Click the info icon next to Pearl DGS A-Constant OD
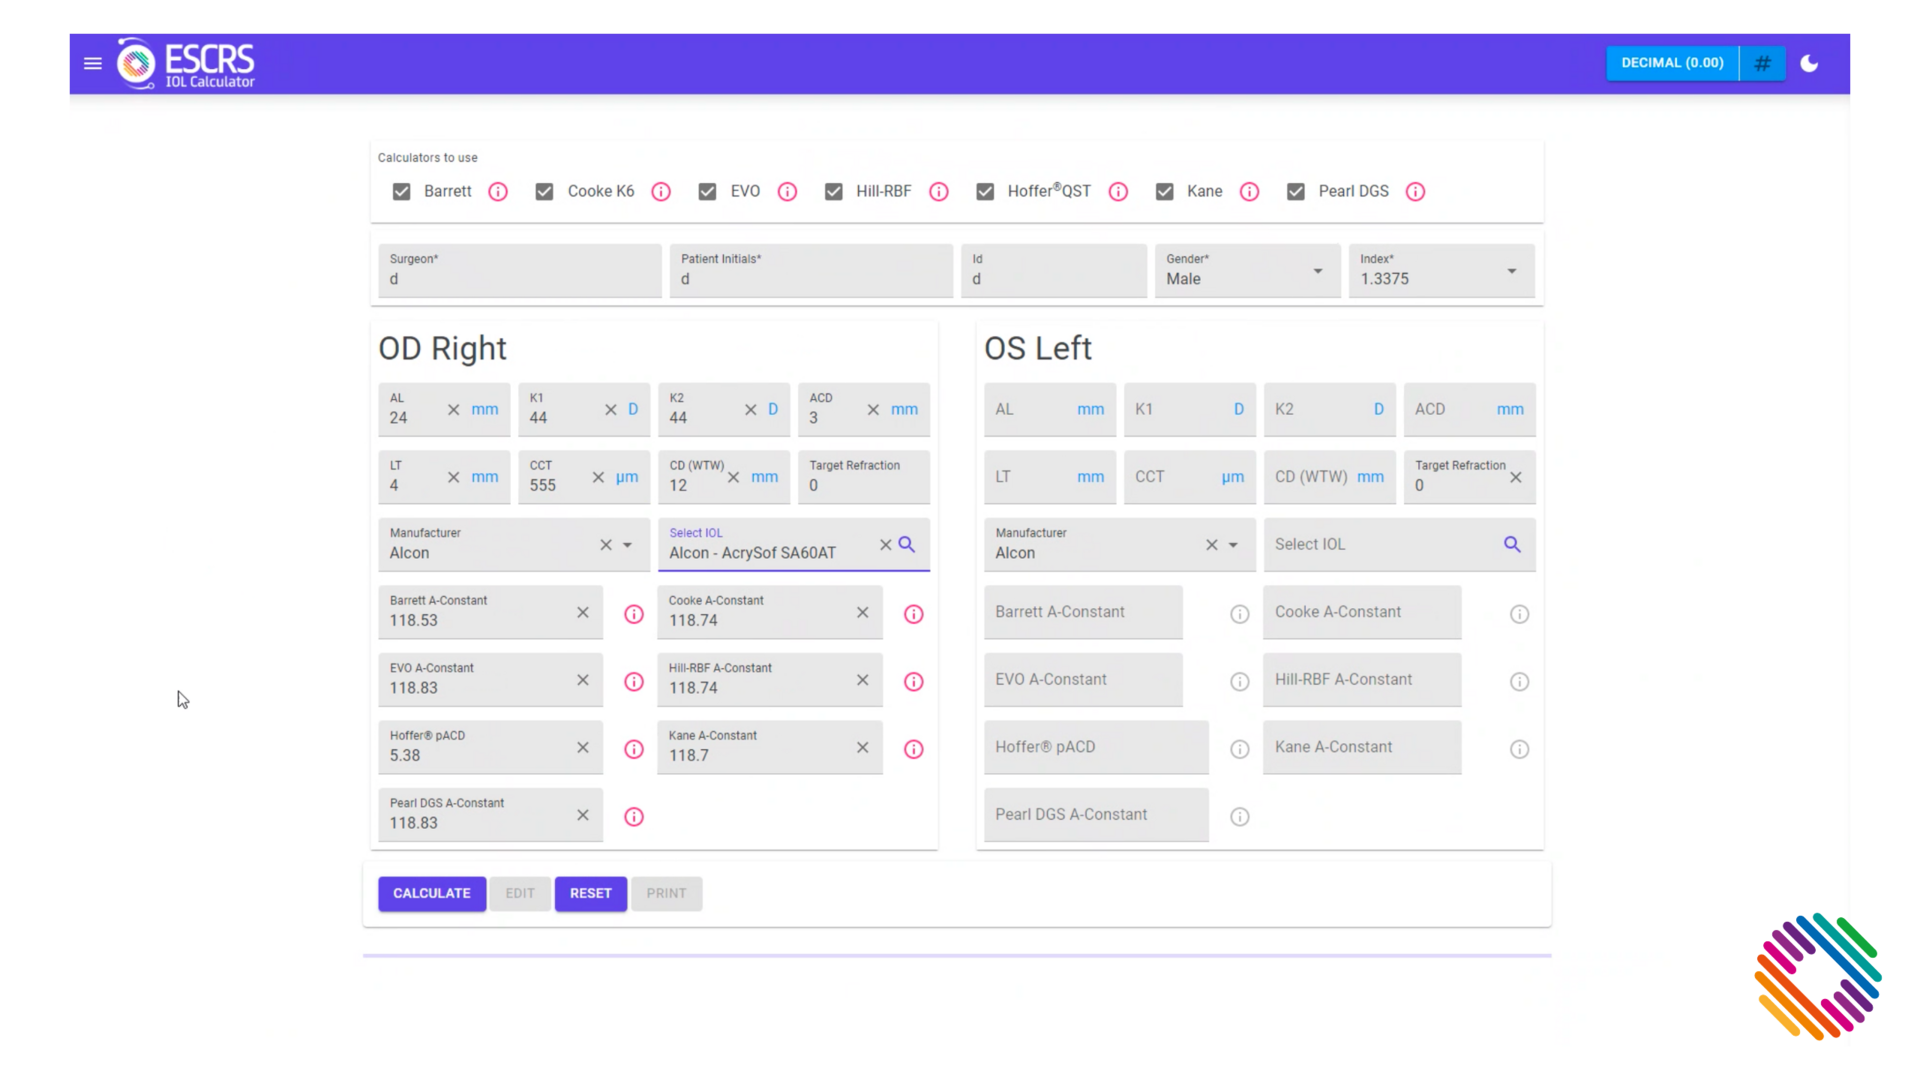The height and width of the screenshot is (1080, 1920). click(x=634, y=815)
